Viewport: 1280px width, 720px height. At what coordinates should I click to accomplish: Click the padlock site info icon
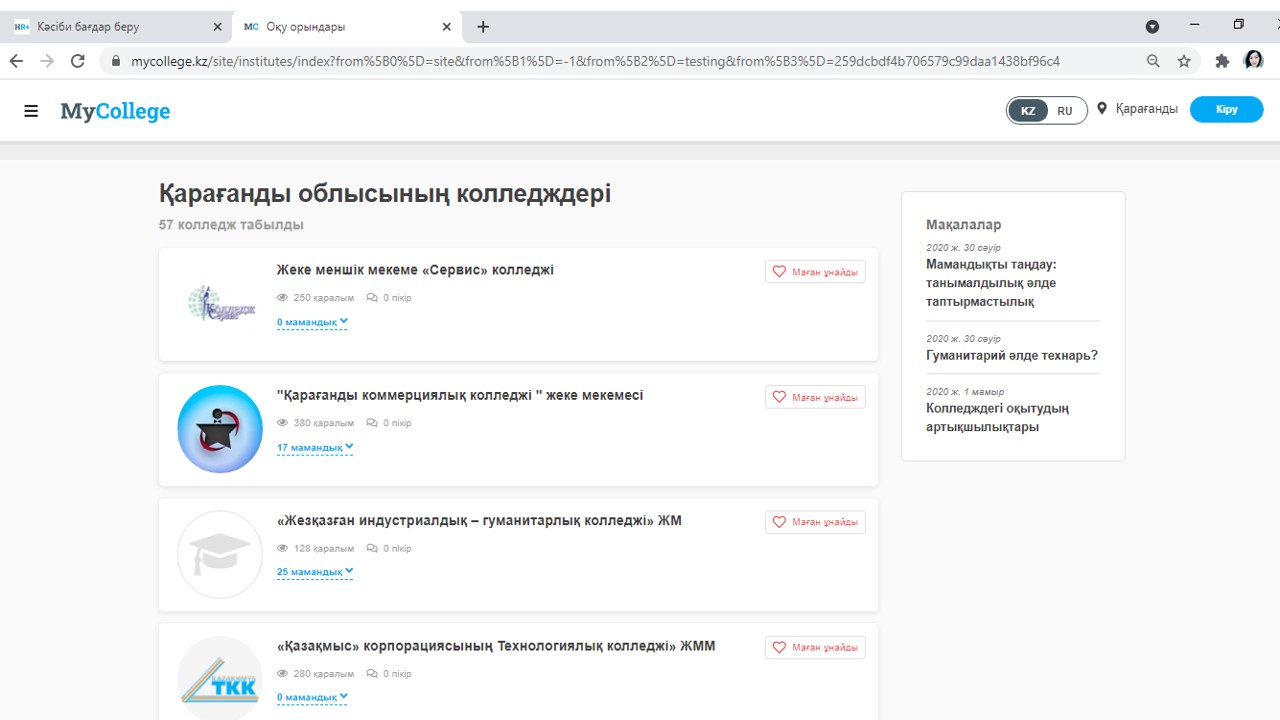tap(115, 61)
